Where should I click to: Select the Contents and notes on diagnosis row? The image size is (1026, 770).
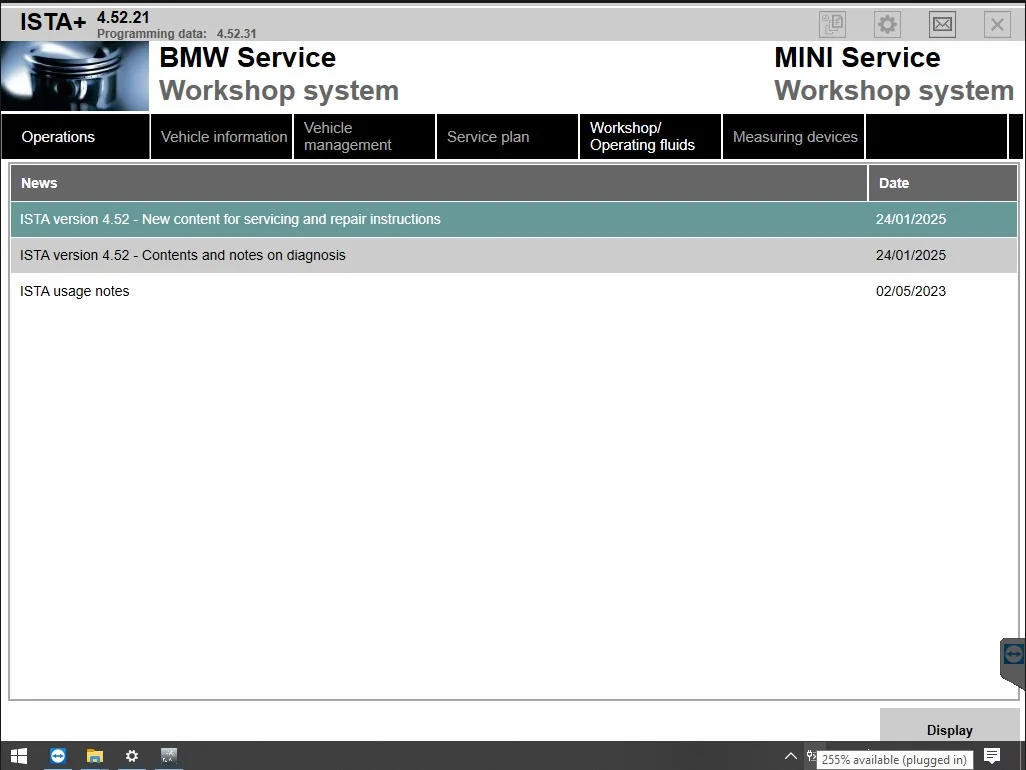183,255
